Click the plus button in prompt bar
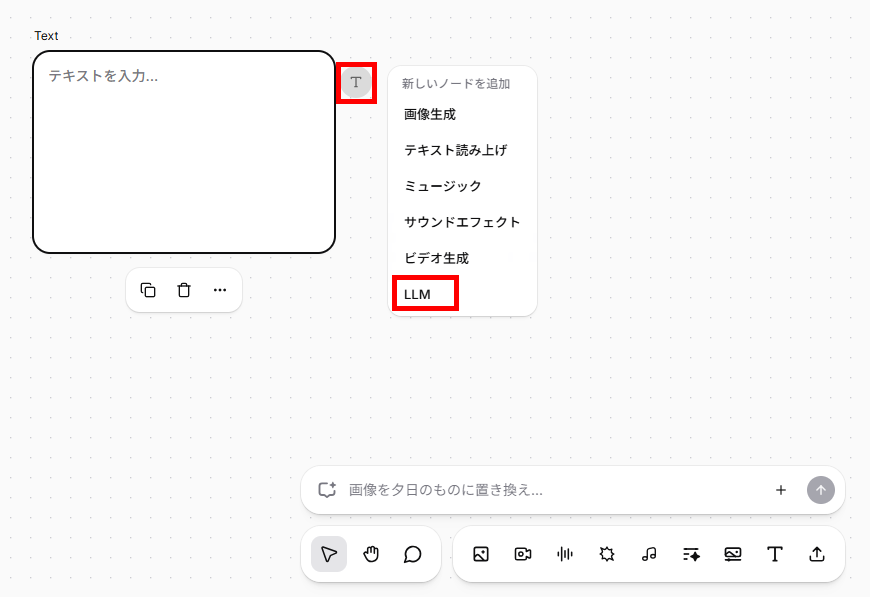The image size is (870, 597). (781, 490)
